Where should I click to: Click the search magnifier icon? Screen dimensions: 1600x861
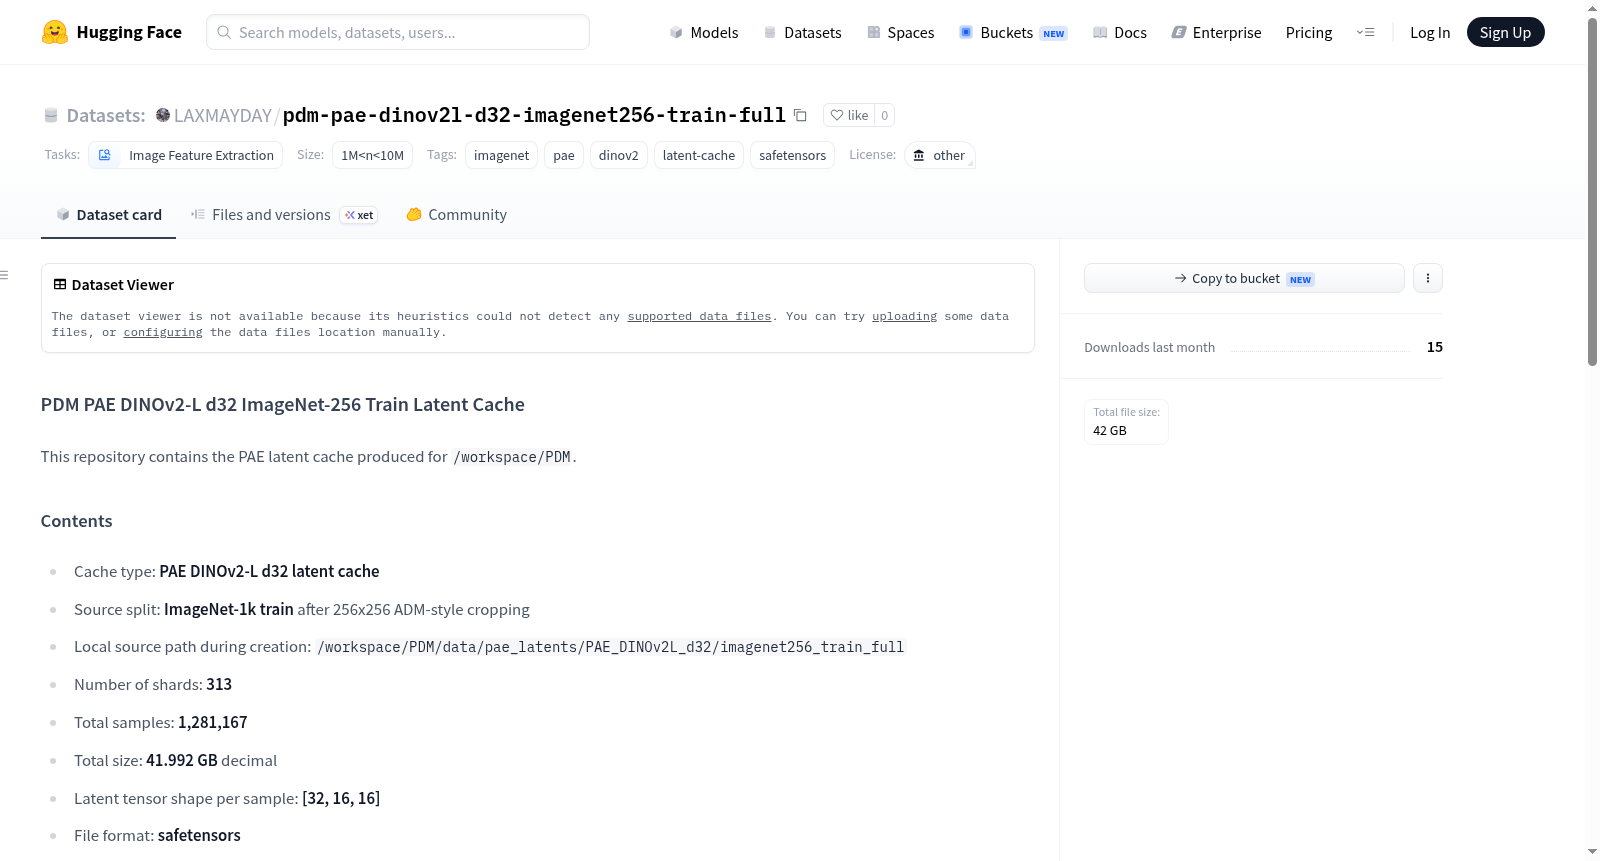[225, 32]
